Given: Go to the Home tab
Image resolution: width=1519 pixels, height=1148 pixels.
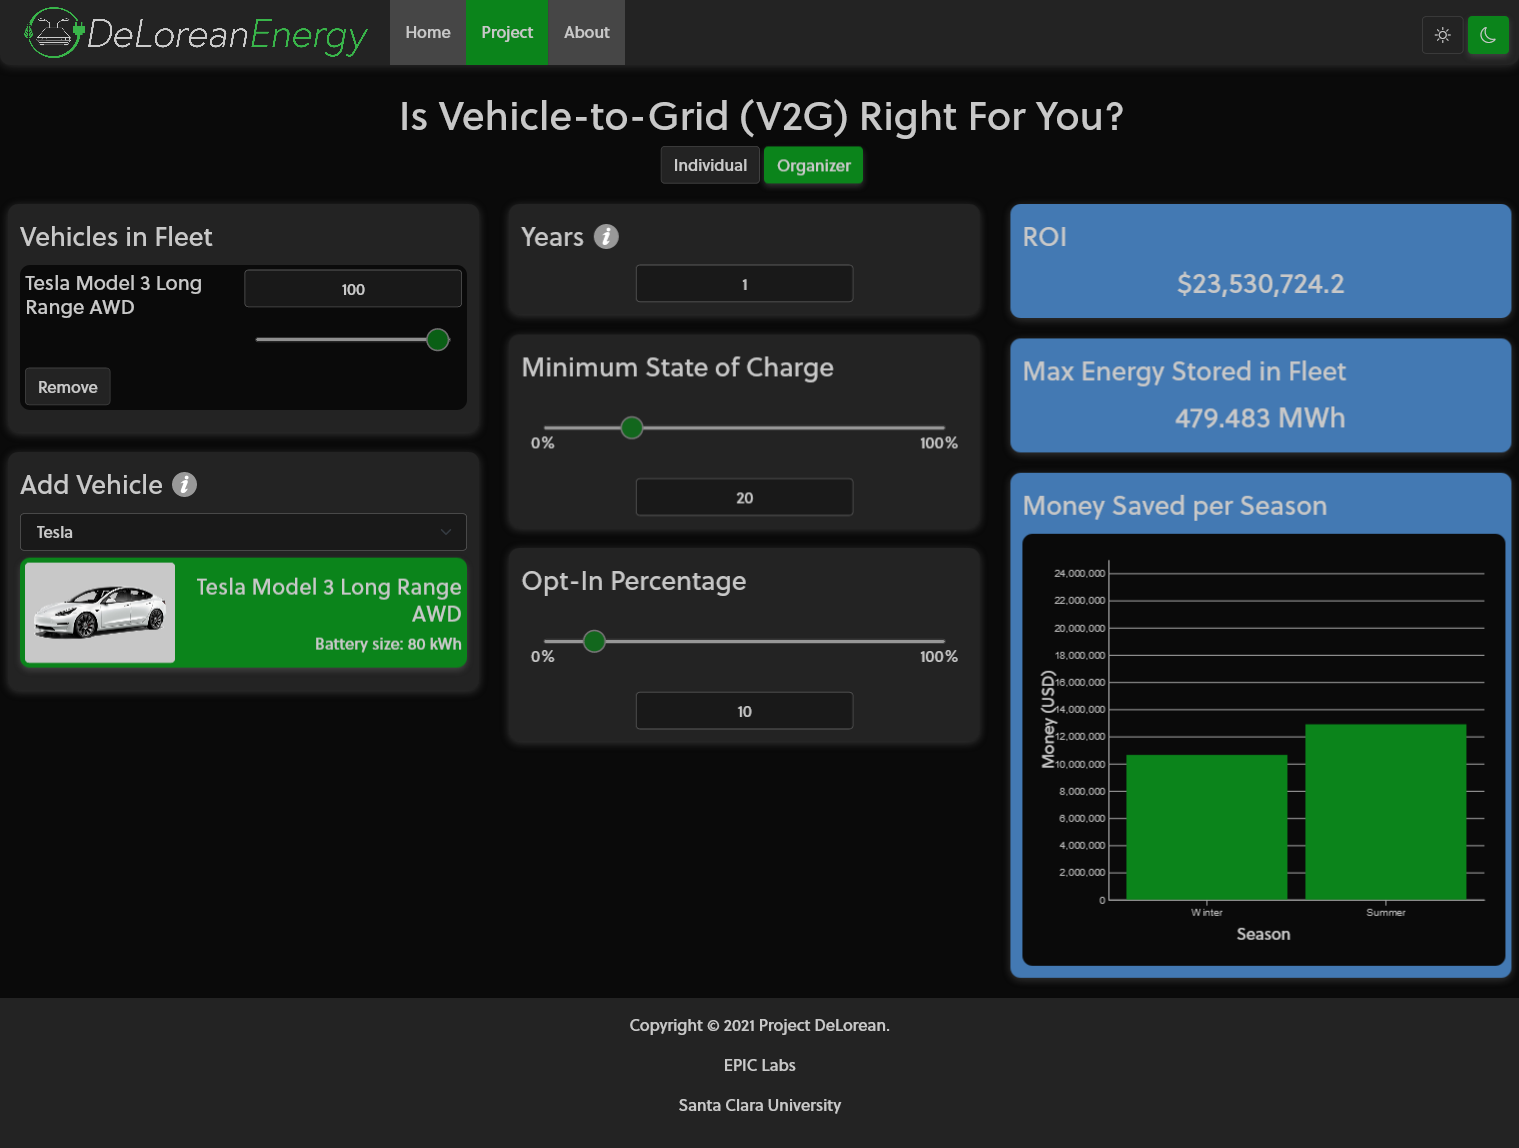Looking at the screenshot, I should (428, 32).
